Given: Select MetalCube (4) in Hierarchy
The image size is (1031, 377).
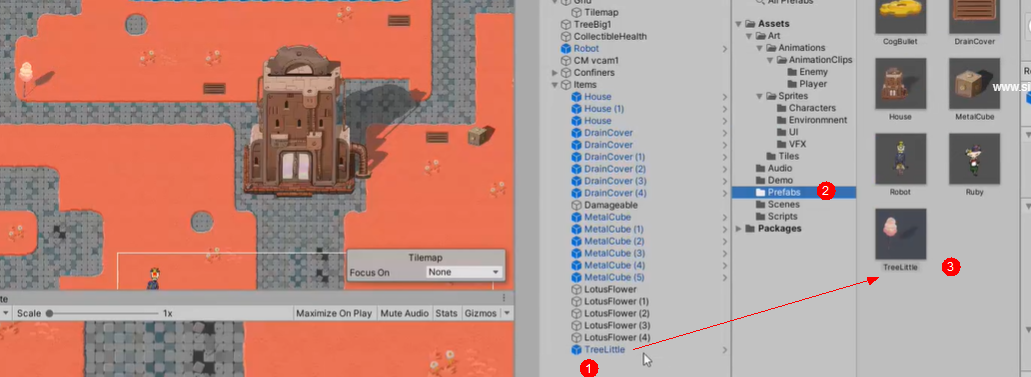Looking at the screenshot, I should 615,265.
